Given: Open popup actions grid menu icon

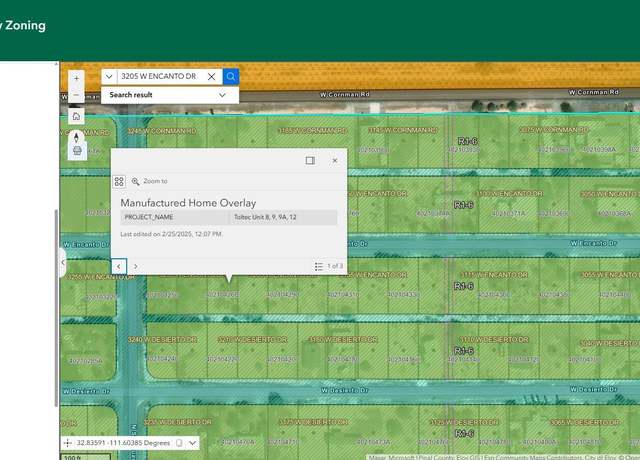Looking at the screenshot, I should [x=119, y=181].
